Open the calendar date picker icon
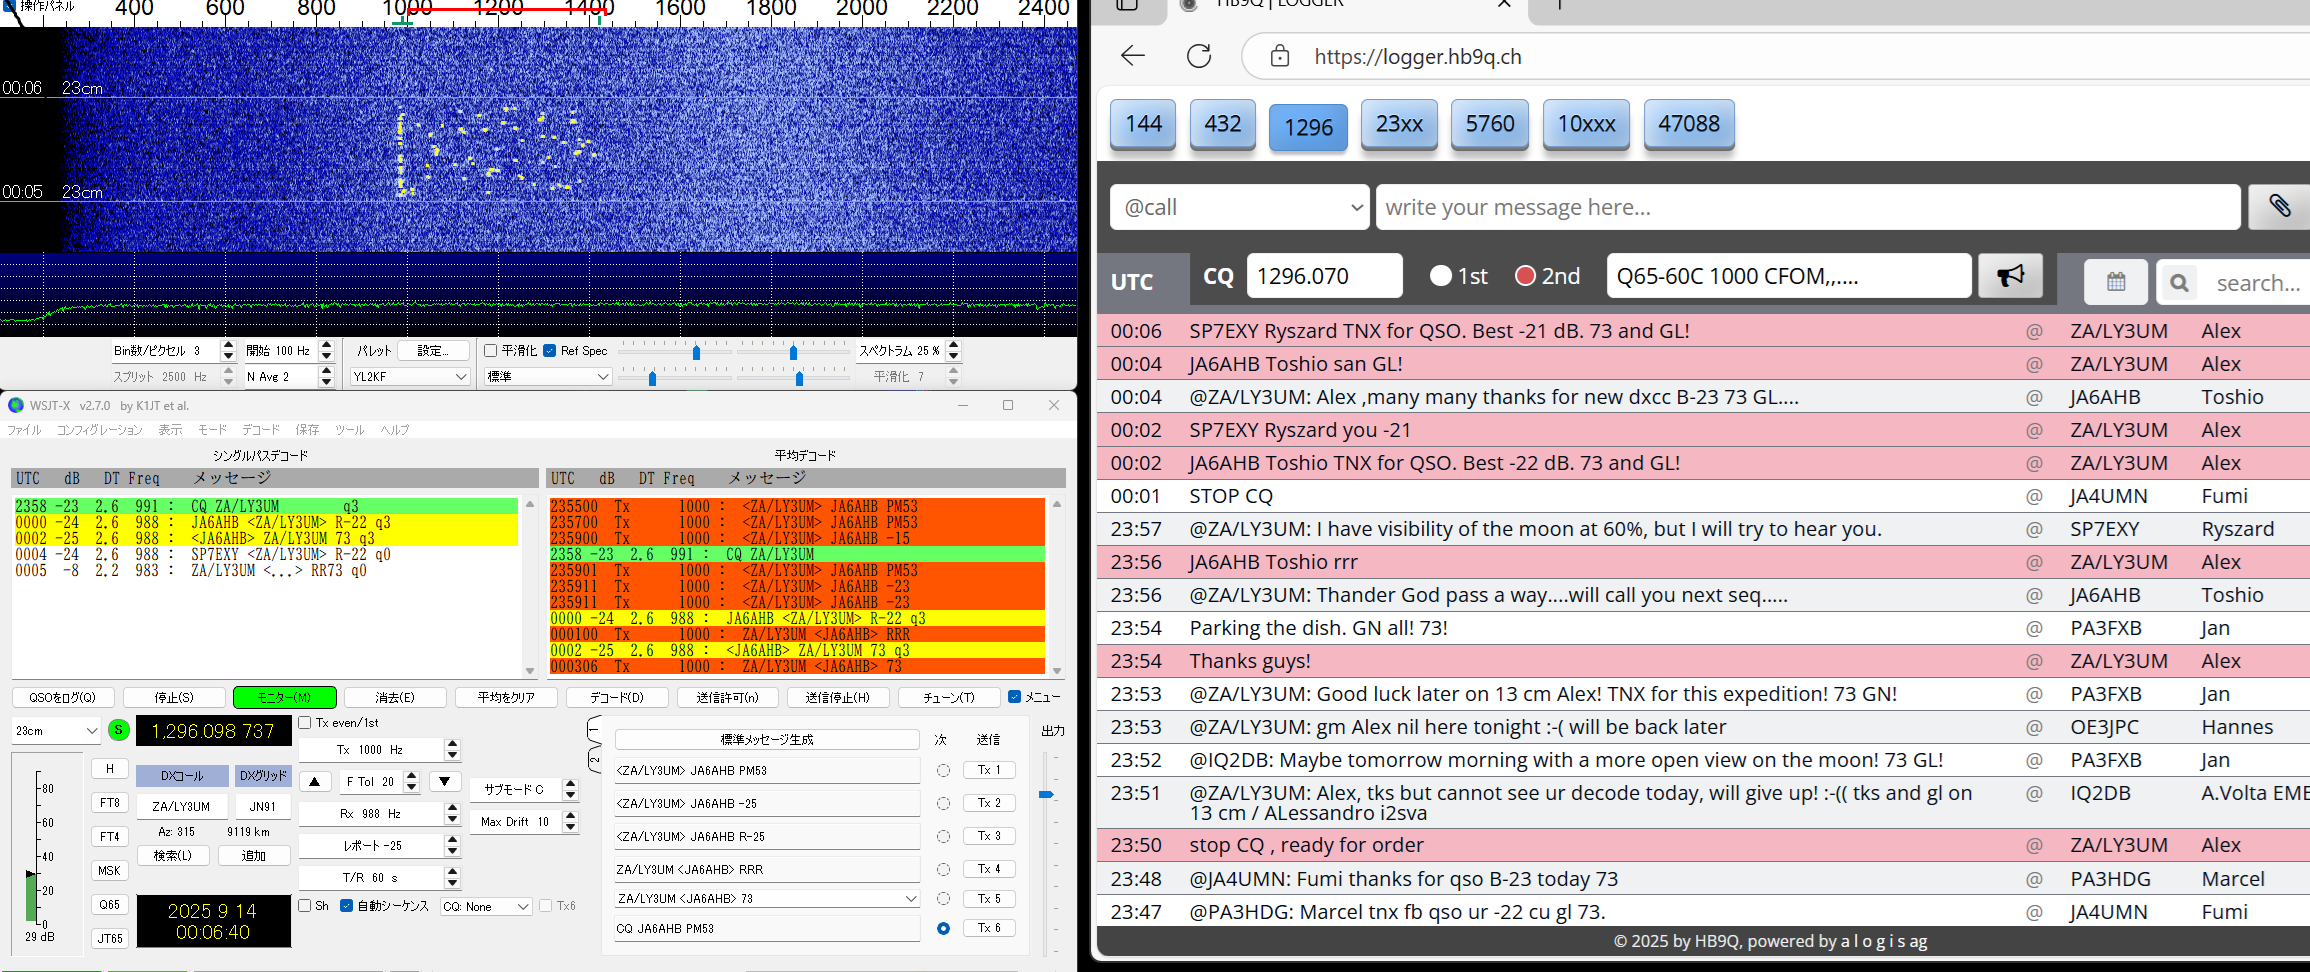This screenshot has width=2310, height=972. pos(2115,282)
